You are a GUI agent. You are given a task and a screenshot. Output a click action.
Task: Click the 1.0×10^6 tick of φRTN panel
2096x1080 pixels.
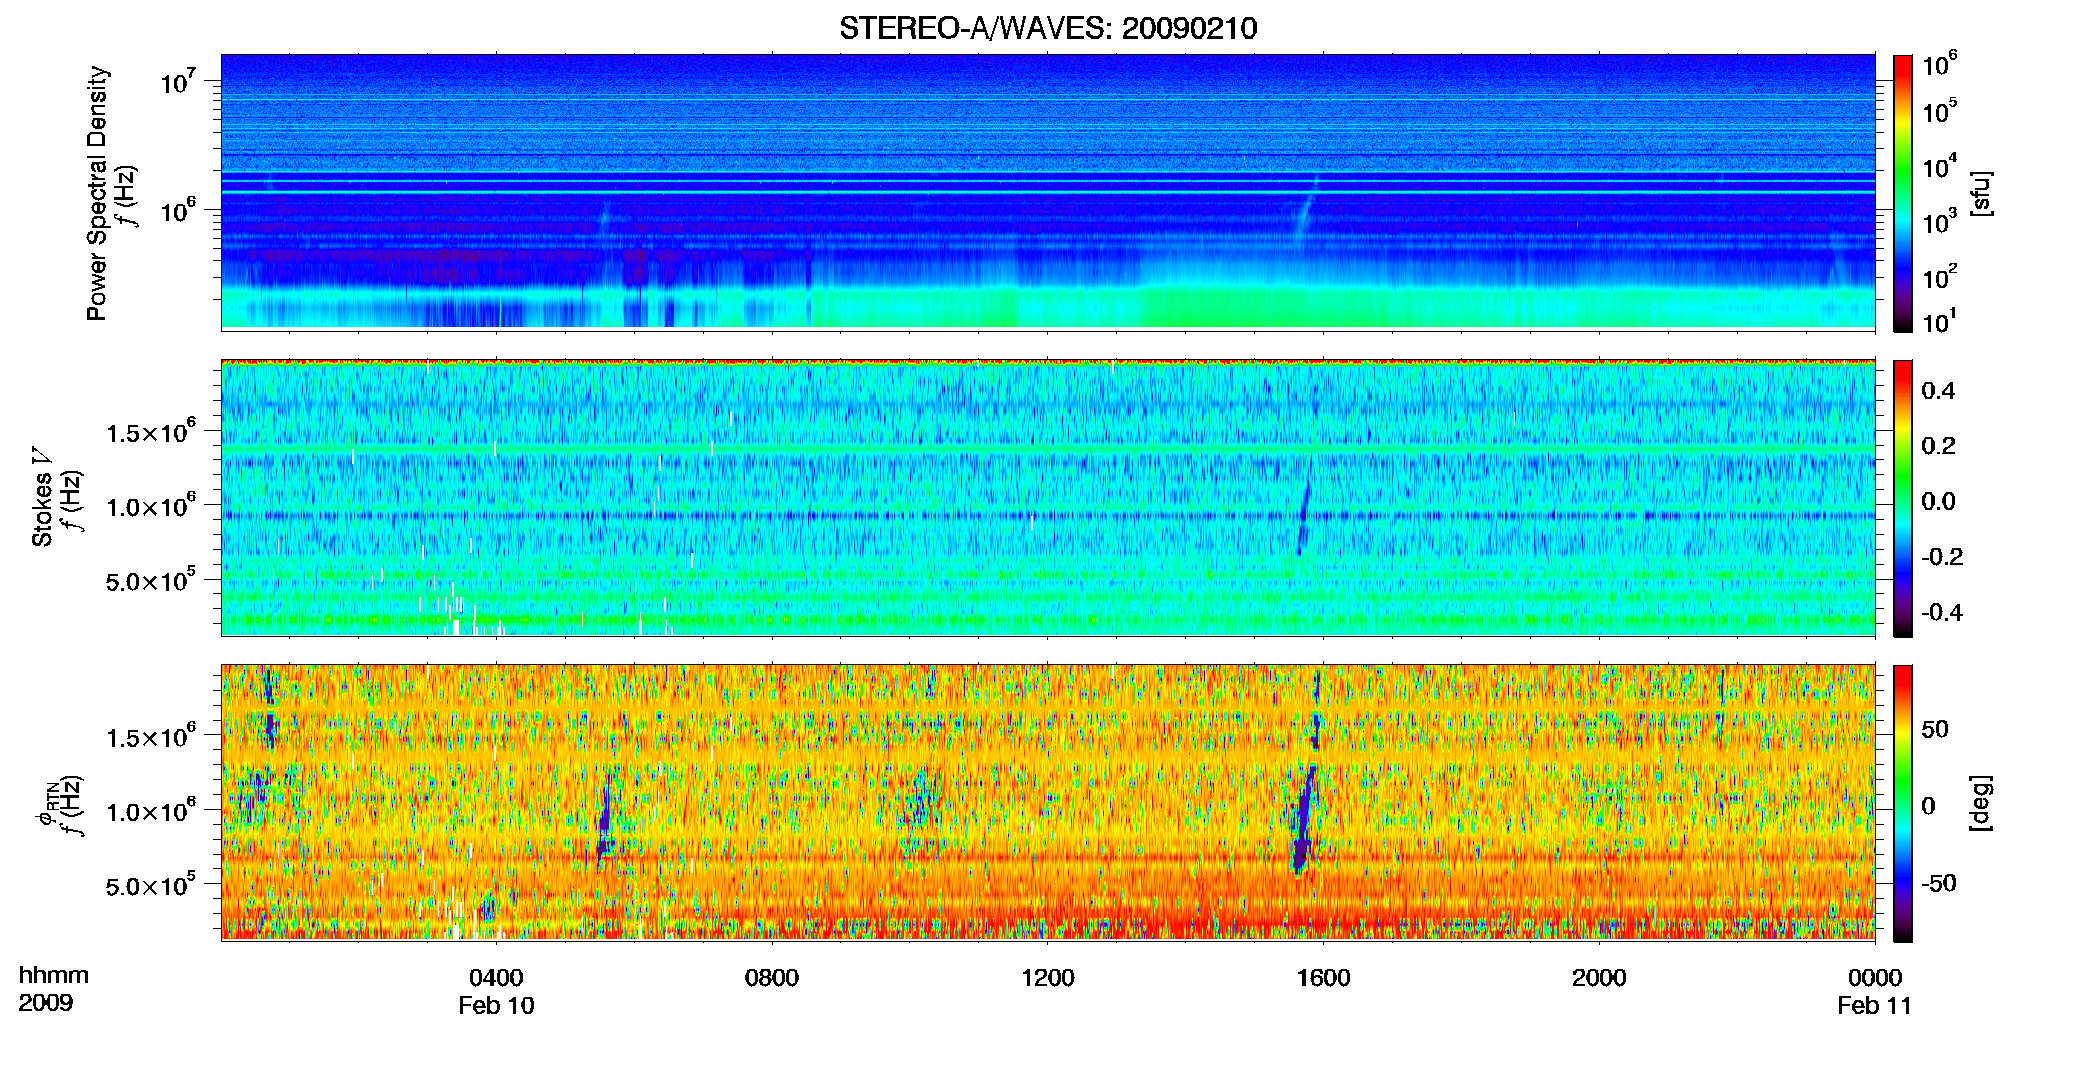151,811
